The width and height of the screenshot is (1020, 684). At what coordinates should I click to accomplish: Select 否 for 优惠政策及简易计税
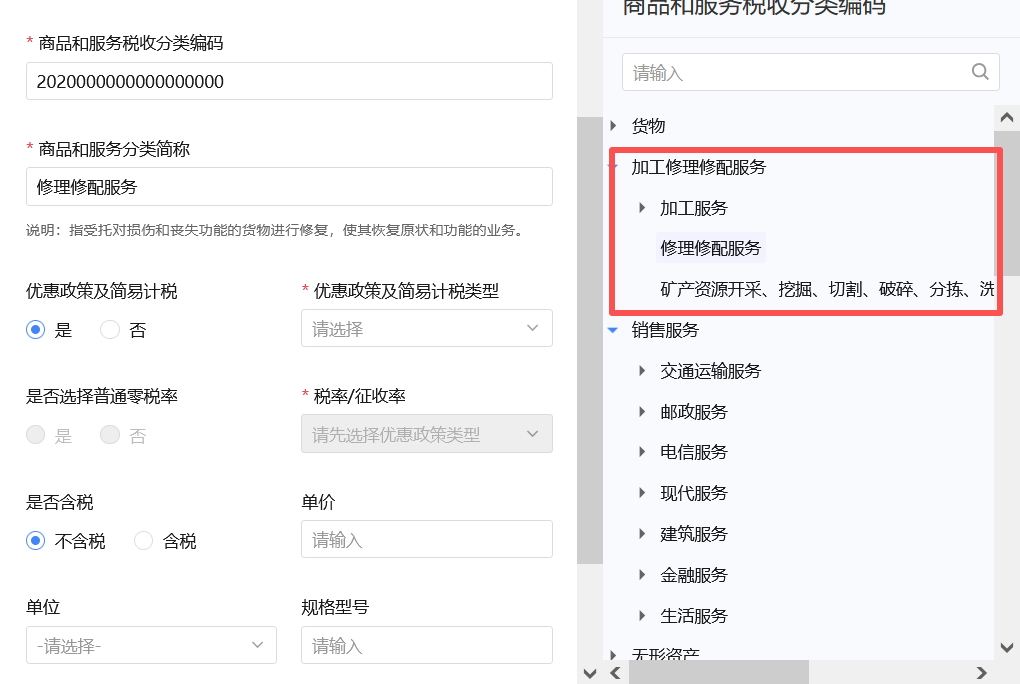(x=111, y=329)
